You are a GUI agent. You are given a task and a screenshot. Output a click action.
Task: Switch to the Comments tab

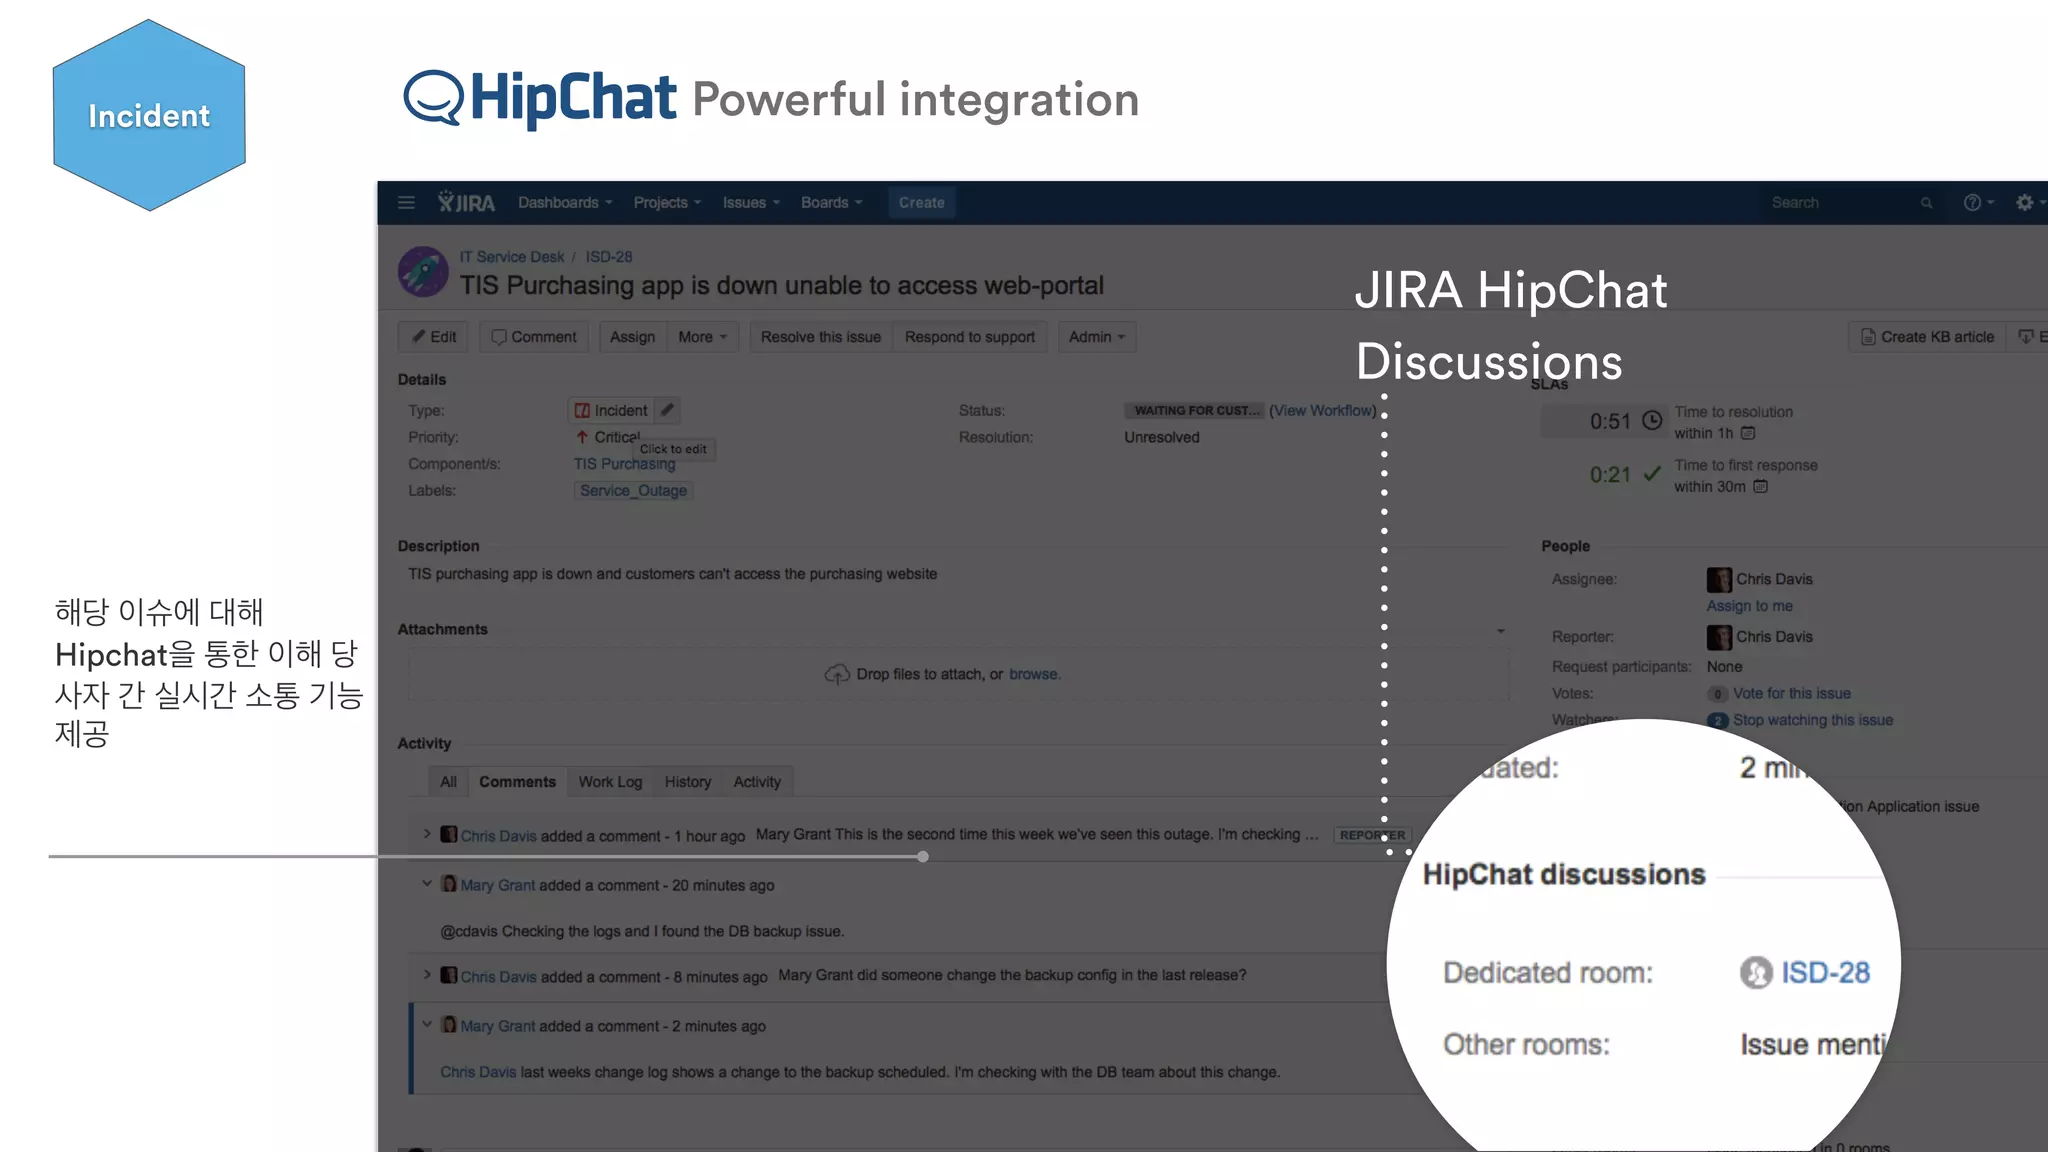(517, 782)
